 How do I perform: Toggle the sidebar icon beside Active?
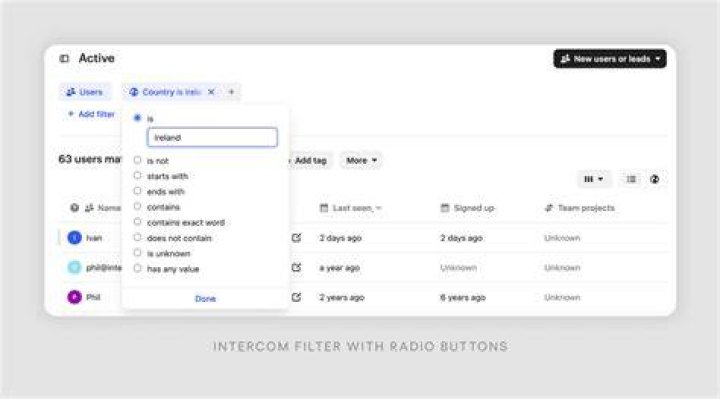click(64, 58)
